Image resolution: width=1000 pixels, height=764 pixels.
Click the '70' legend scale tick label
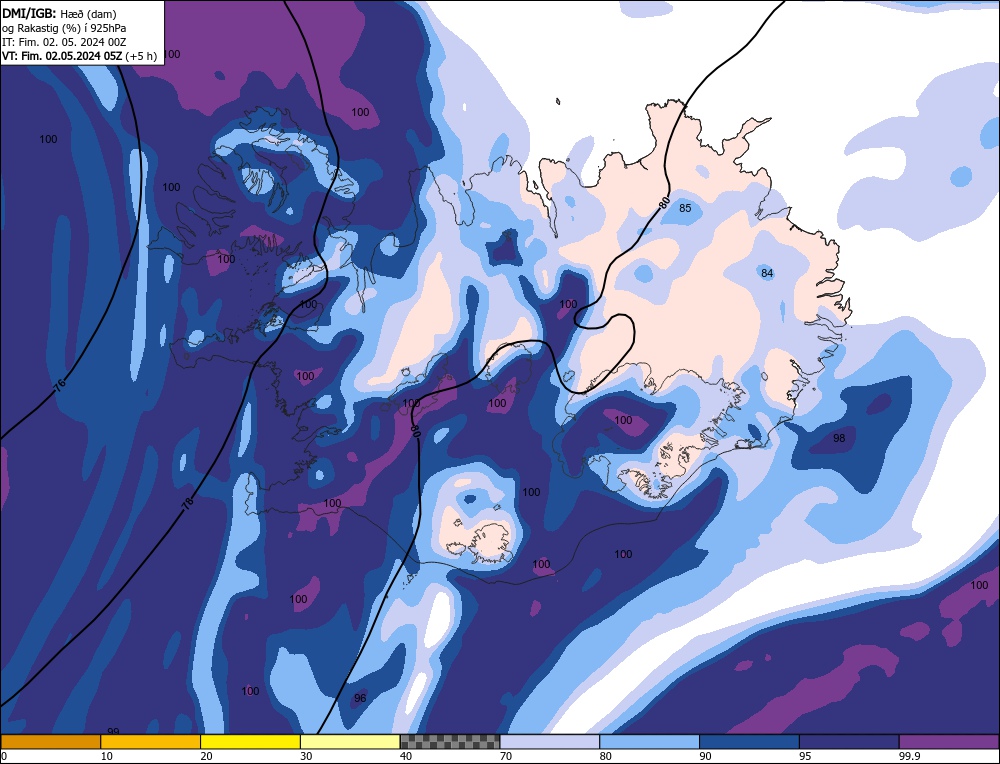506,756
